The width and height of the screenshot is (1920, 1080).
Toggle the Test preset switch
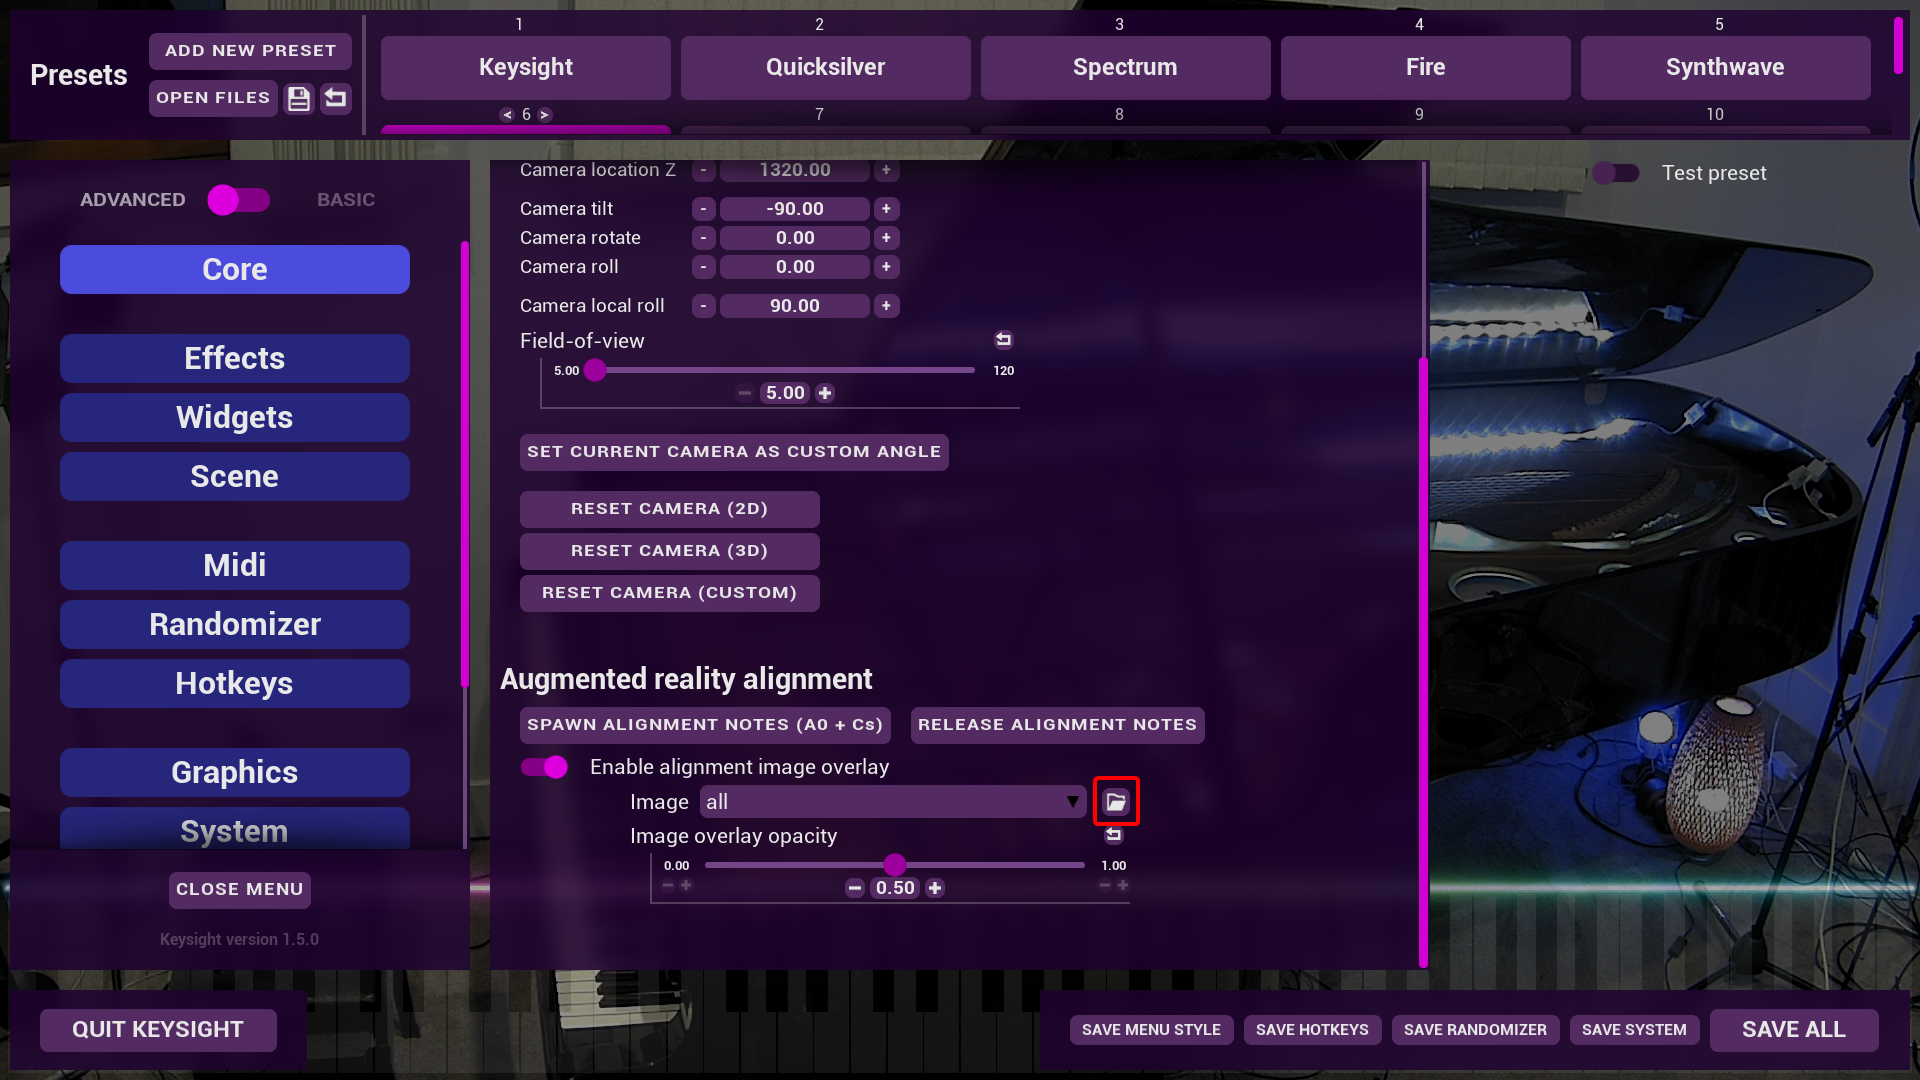tap(1616, 173)
